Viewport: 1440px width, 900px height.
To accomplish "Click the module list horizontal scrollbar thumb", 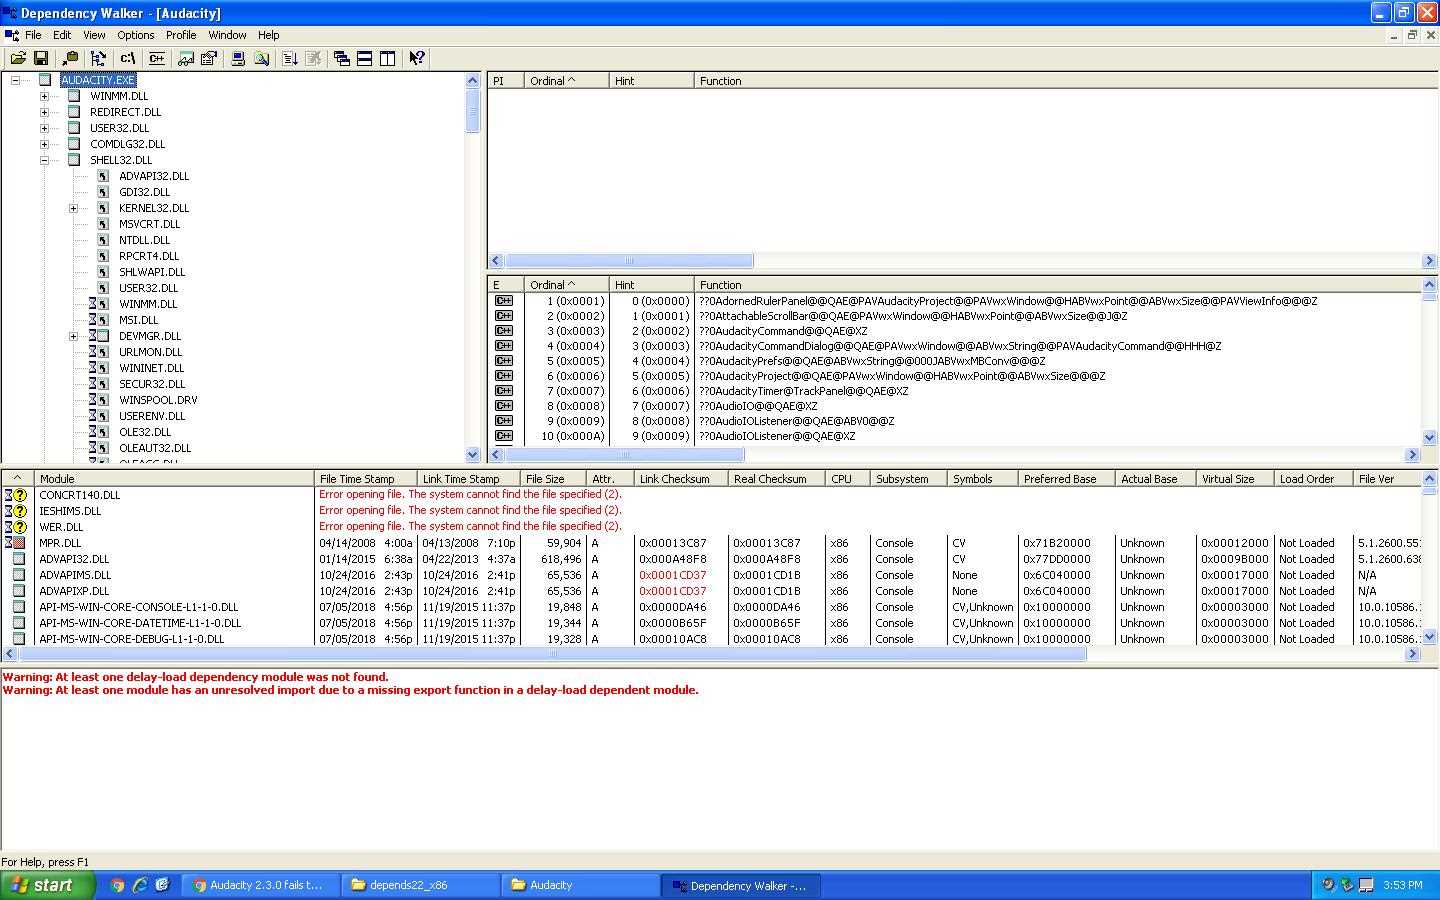I will click(x=552, y=654).
